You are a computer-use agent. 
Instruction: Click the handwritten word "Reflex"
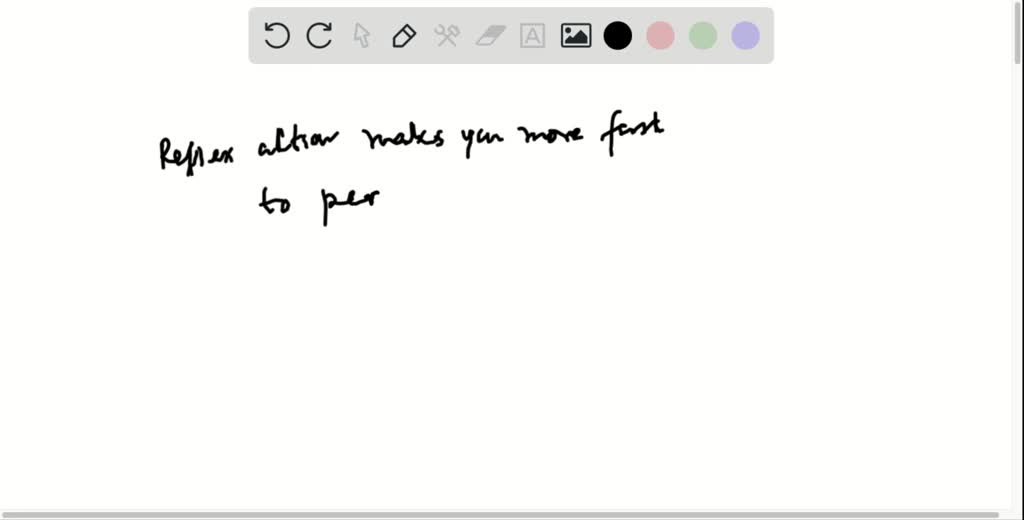click(x=196, y=155)
